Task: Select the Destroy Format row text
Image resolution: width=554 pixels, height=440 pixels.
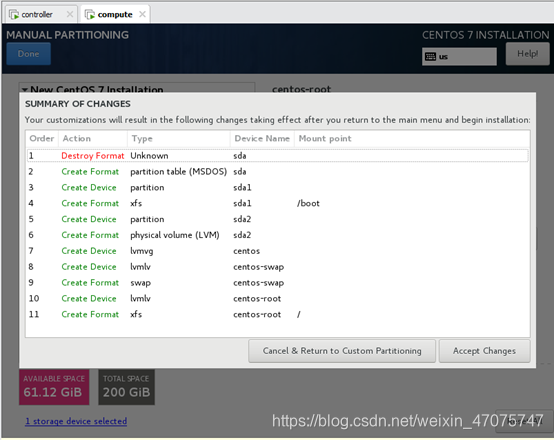Action: click(93, 156)
